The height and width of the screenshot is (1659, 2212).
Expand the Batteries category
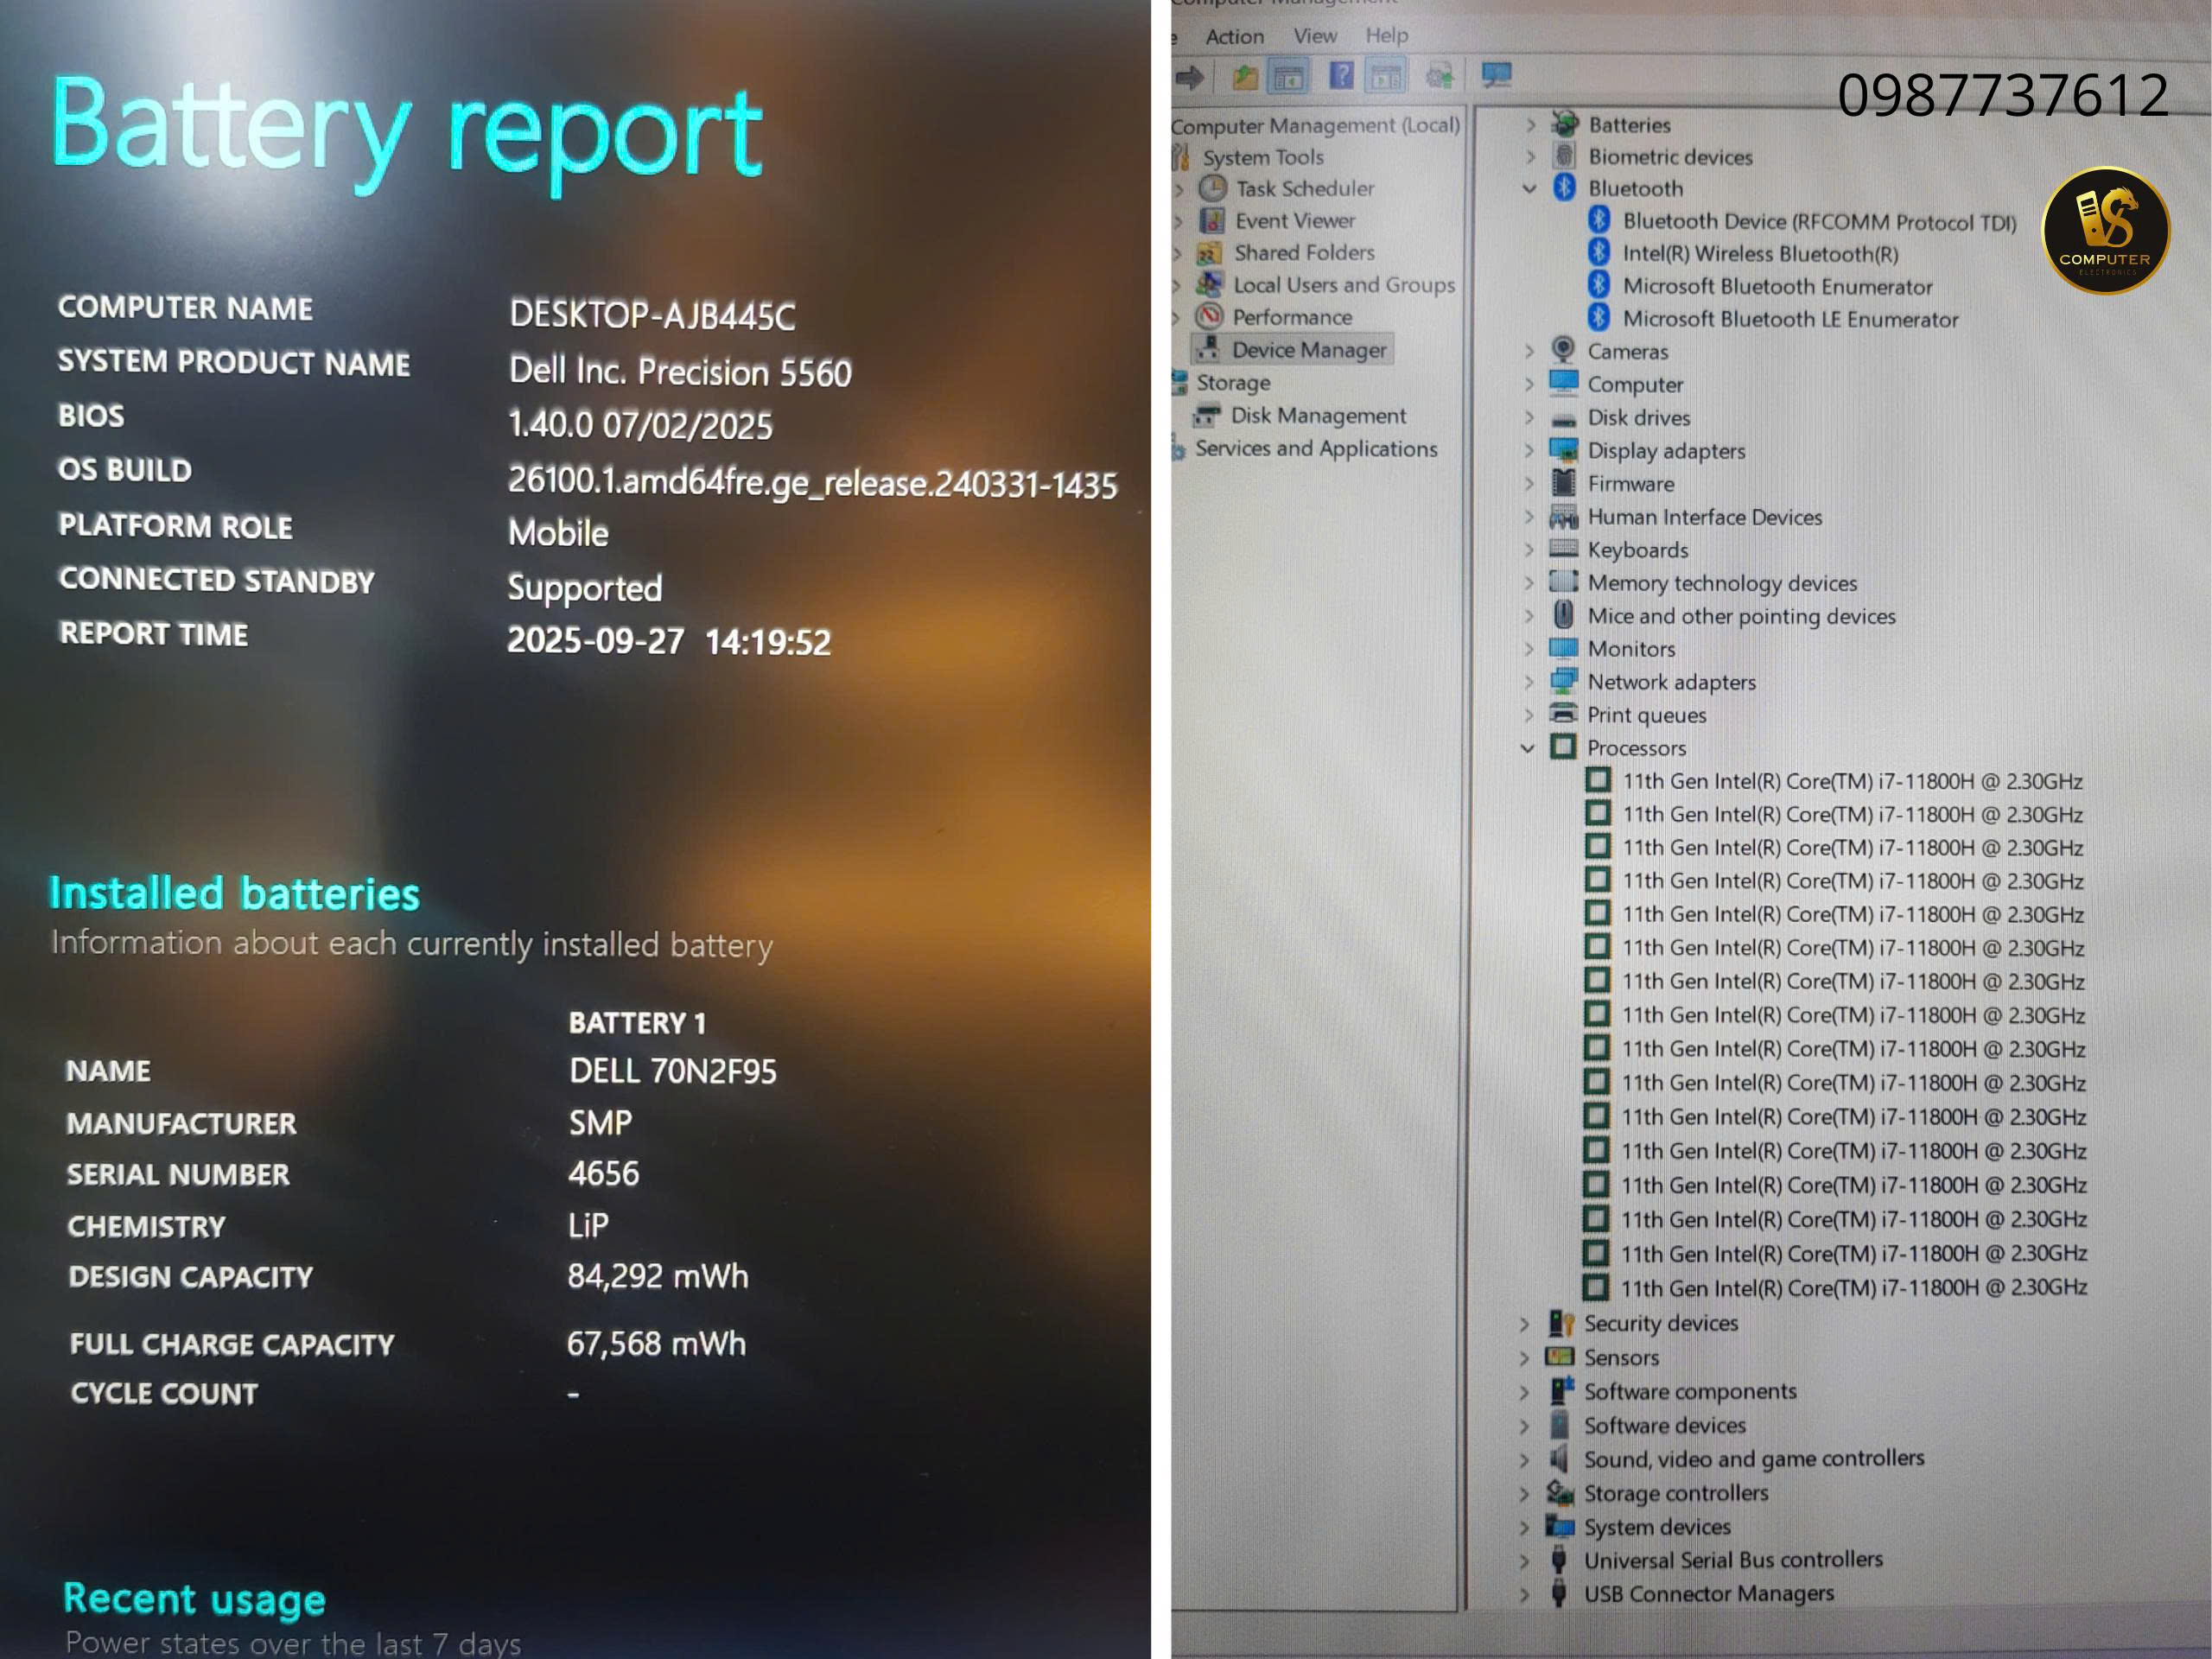[1530, 125]
